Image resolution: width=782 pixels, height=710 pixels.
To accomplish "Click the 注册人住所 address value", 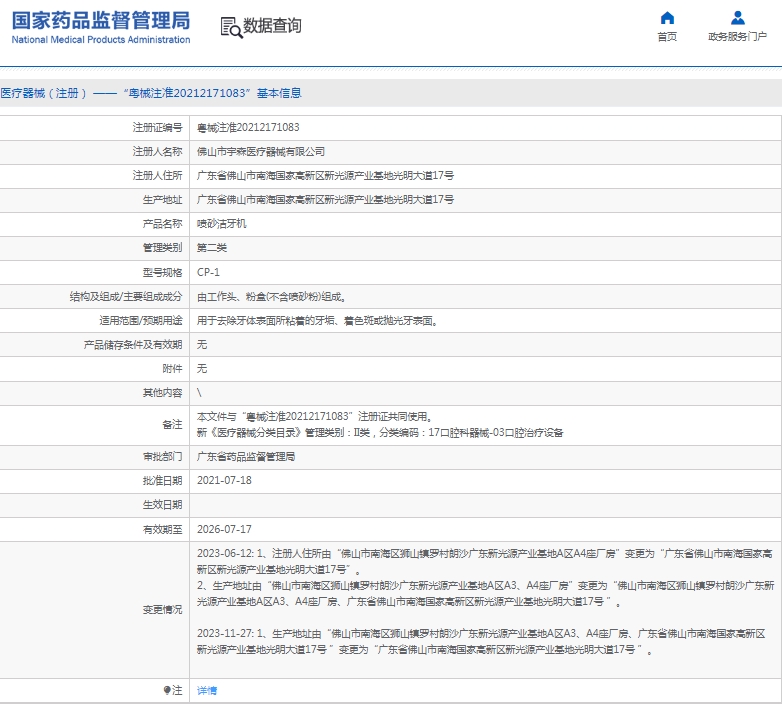I will coord(325,176).
